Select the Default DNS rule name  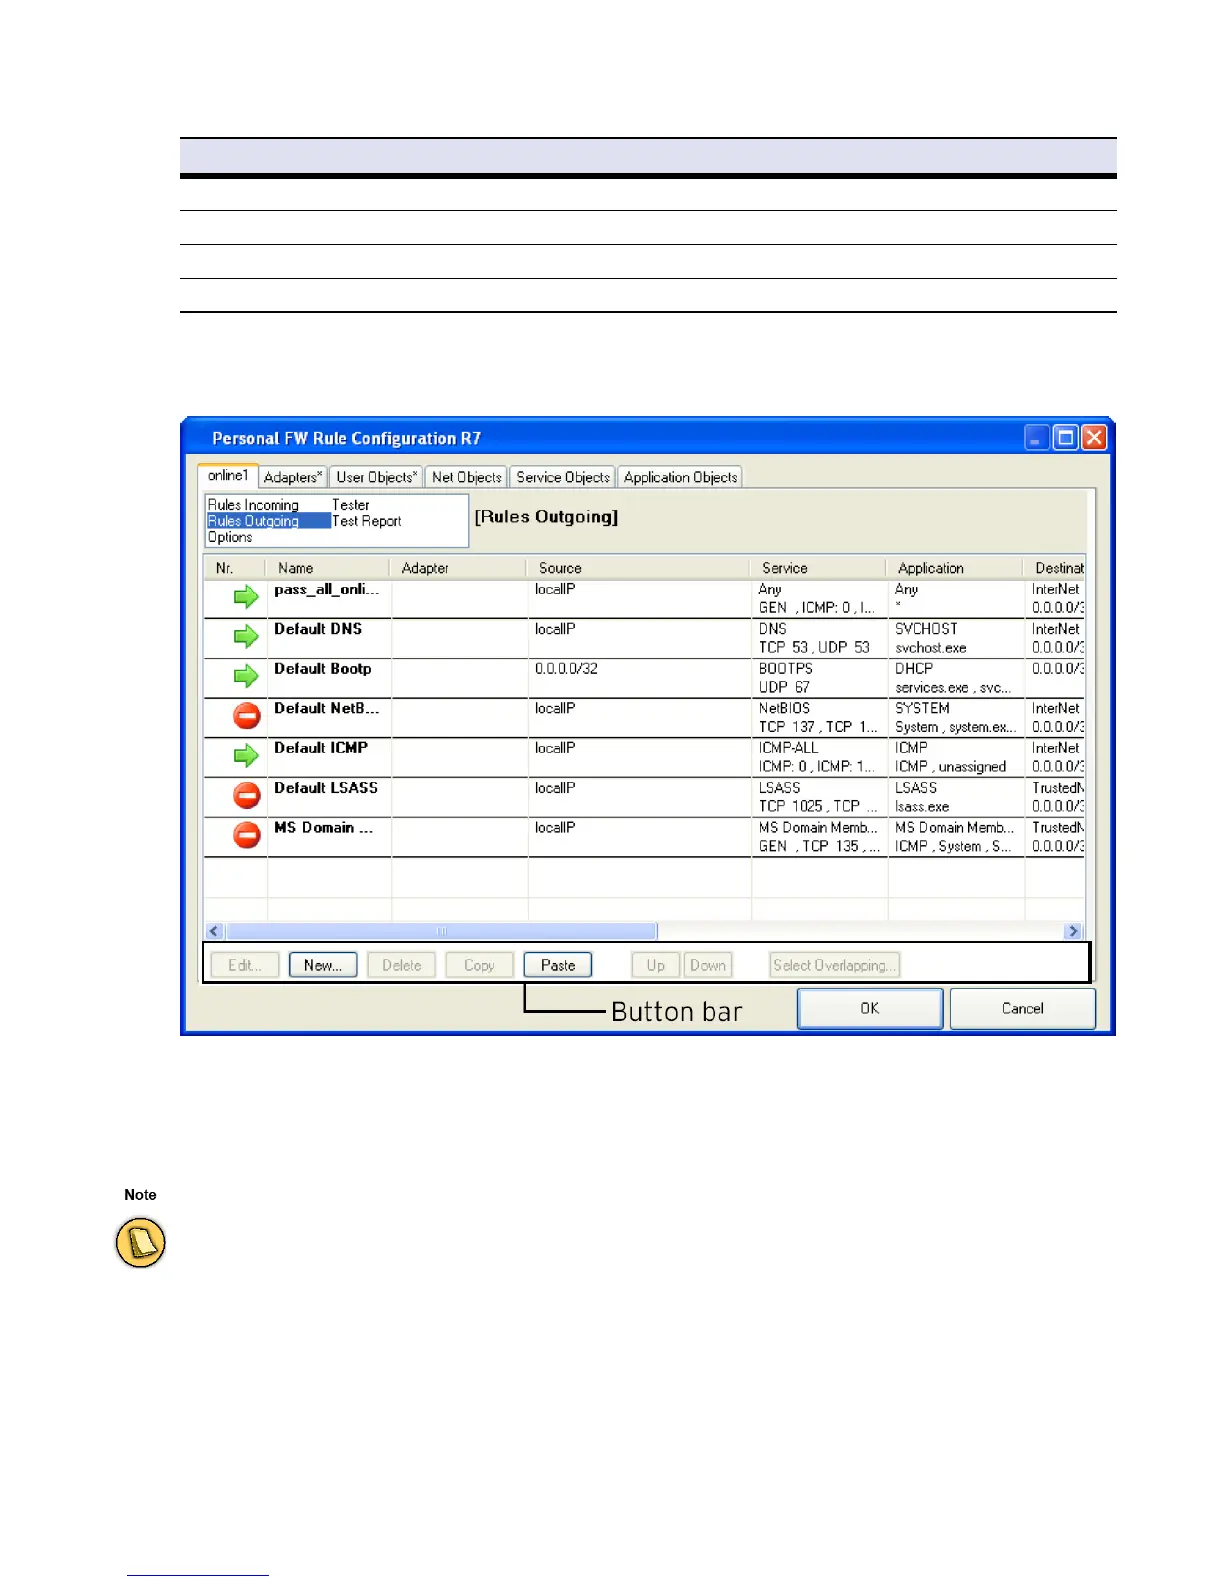click(x=318, y=629)
